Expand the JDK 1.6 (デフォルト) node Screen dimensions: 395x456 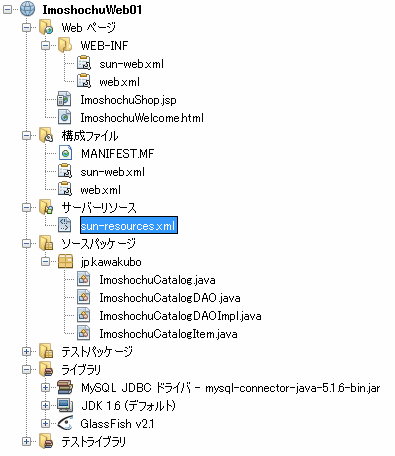coord(46,405)
